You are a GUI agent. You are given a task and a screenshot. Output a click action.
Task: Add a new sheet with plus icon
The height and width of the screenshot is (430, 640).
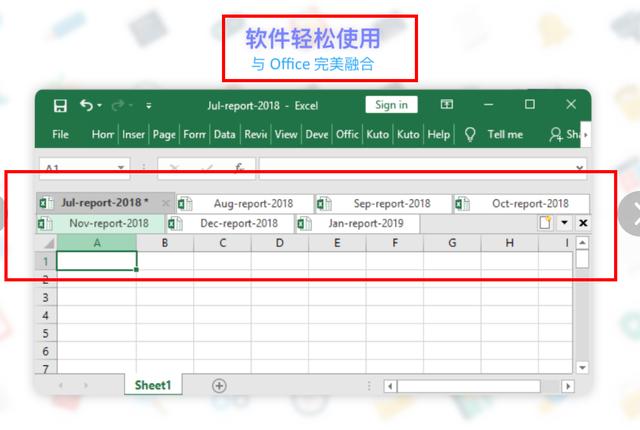tap(219, 386)
